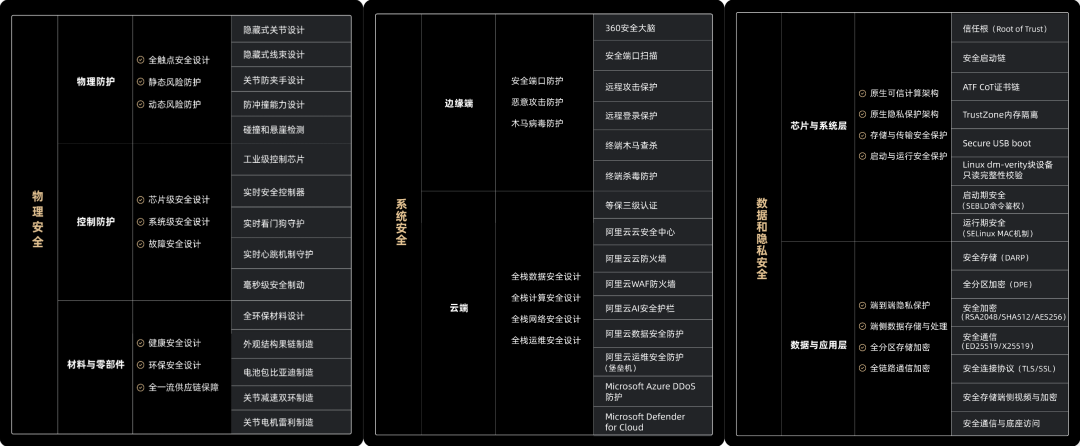The width and height of the screenshot is (1080, 446).
Task: Click the 木马病毒防护 item
Action: (x=537, y=123)
